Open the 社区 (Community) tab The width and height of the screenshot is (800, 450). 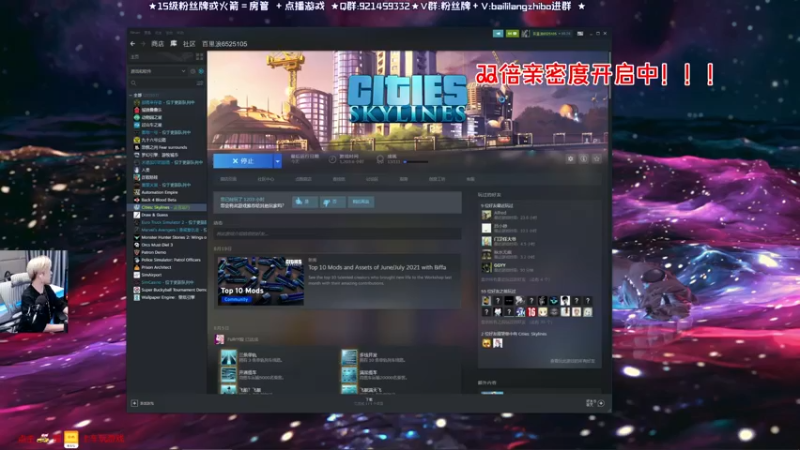pyautogui.click(x=189, y=44)
